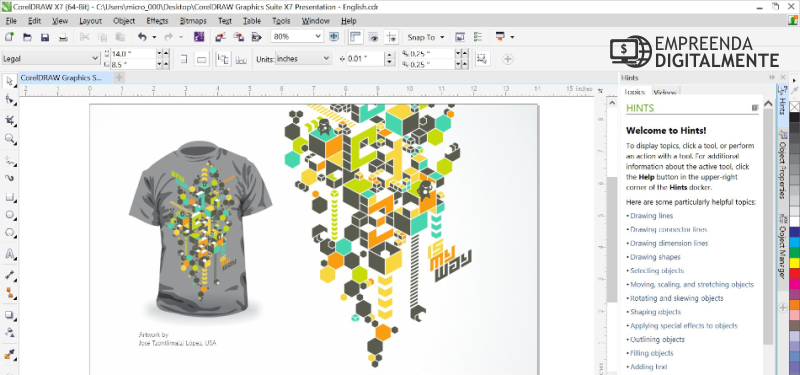Toggle Current page layout button

coord(241,59)
